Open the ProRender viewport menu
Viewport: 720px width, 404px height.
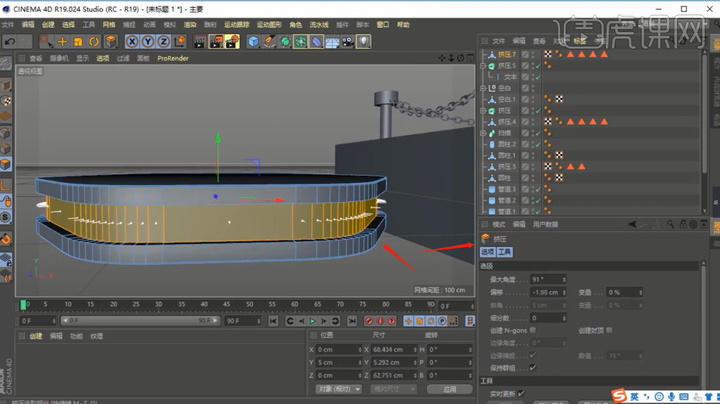(x=175, y=58)
